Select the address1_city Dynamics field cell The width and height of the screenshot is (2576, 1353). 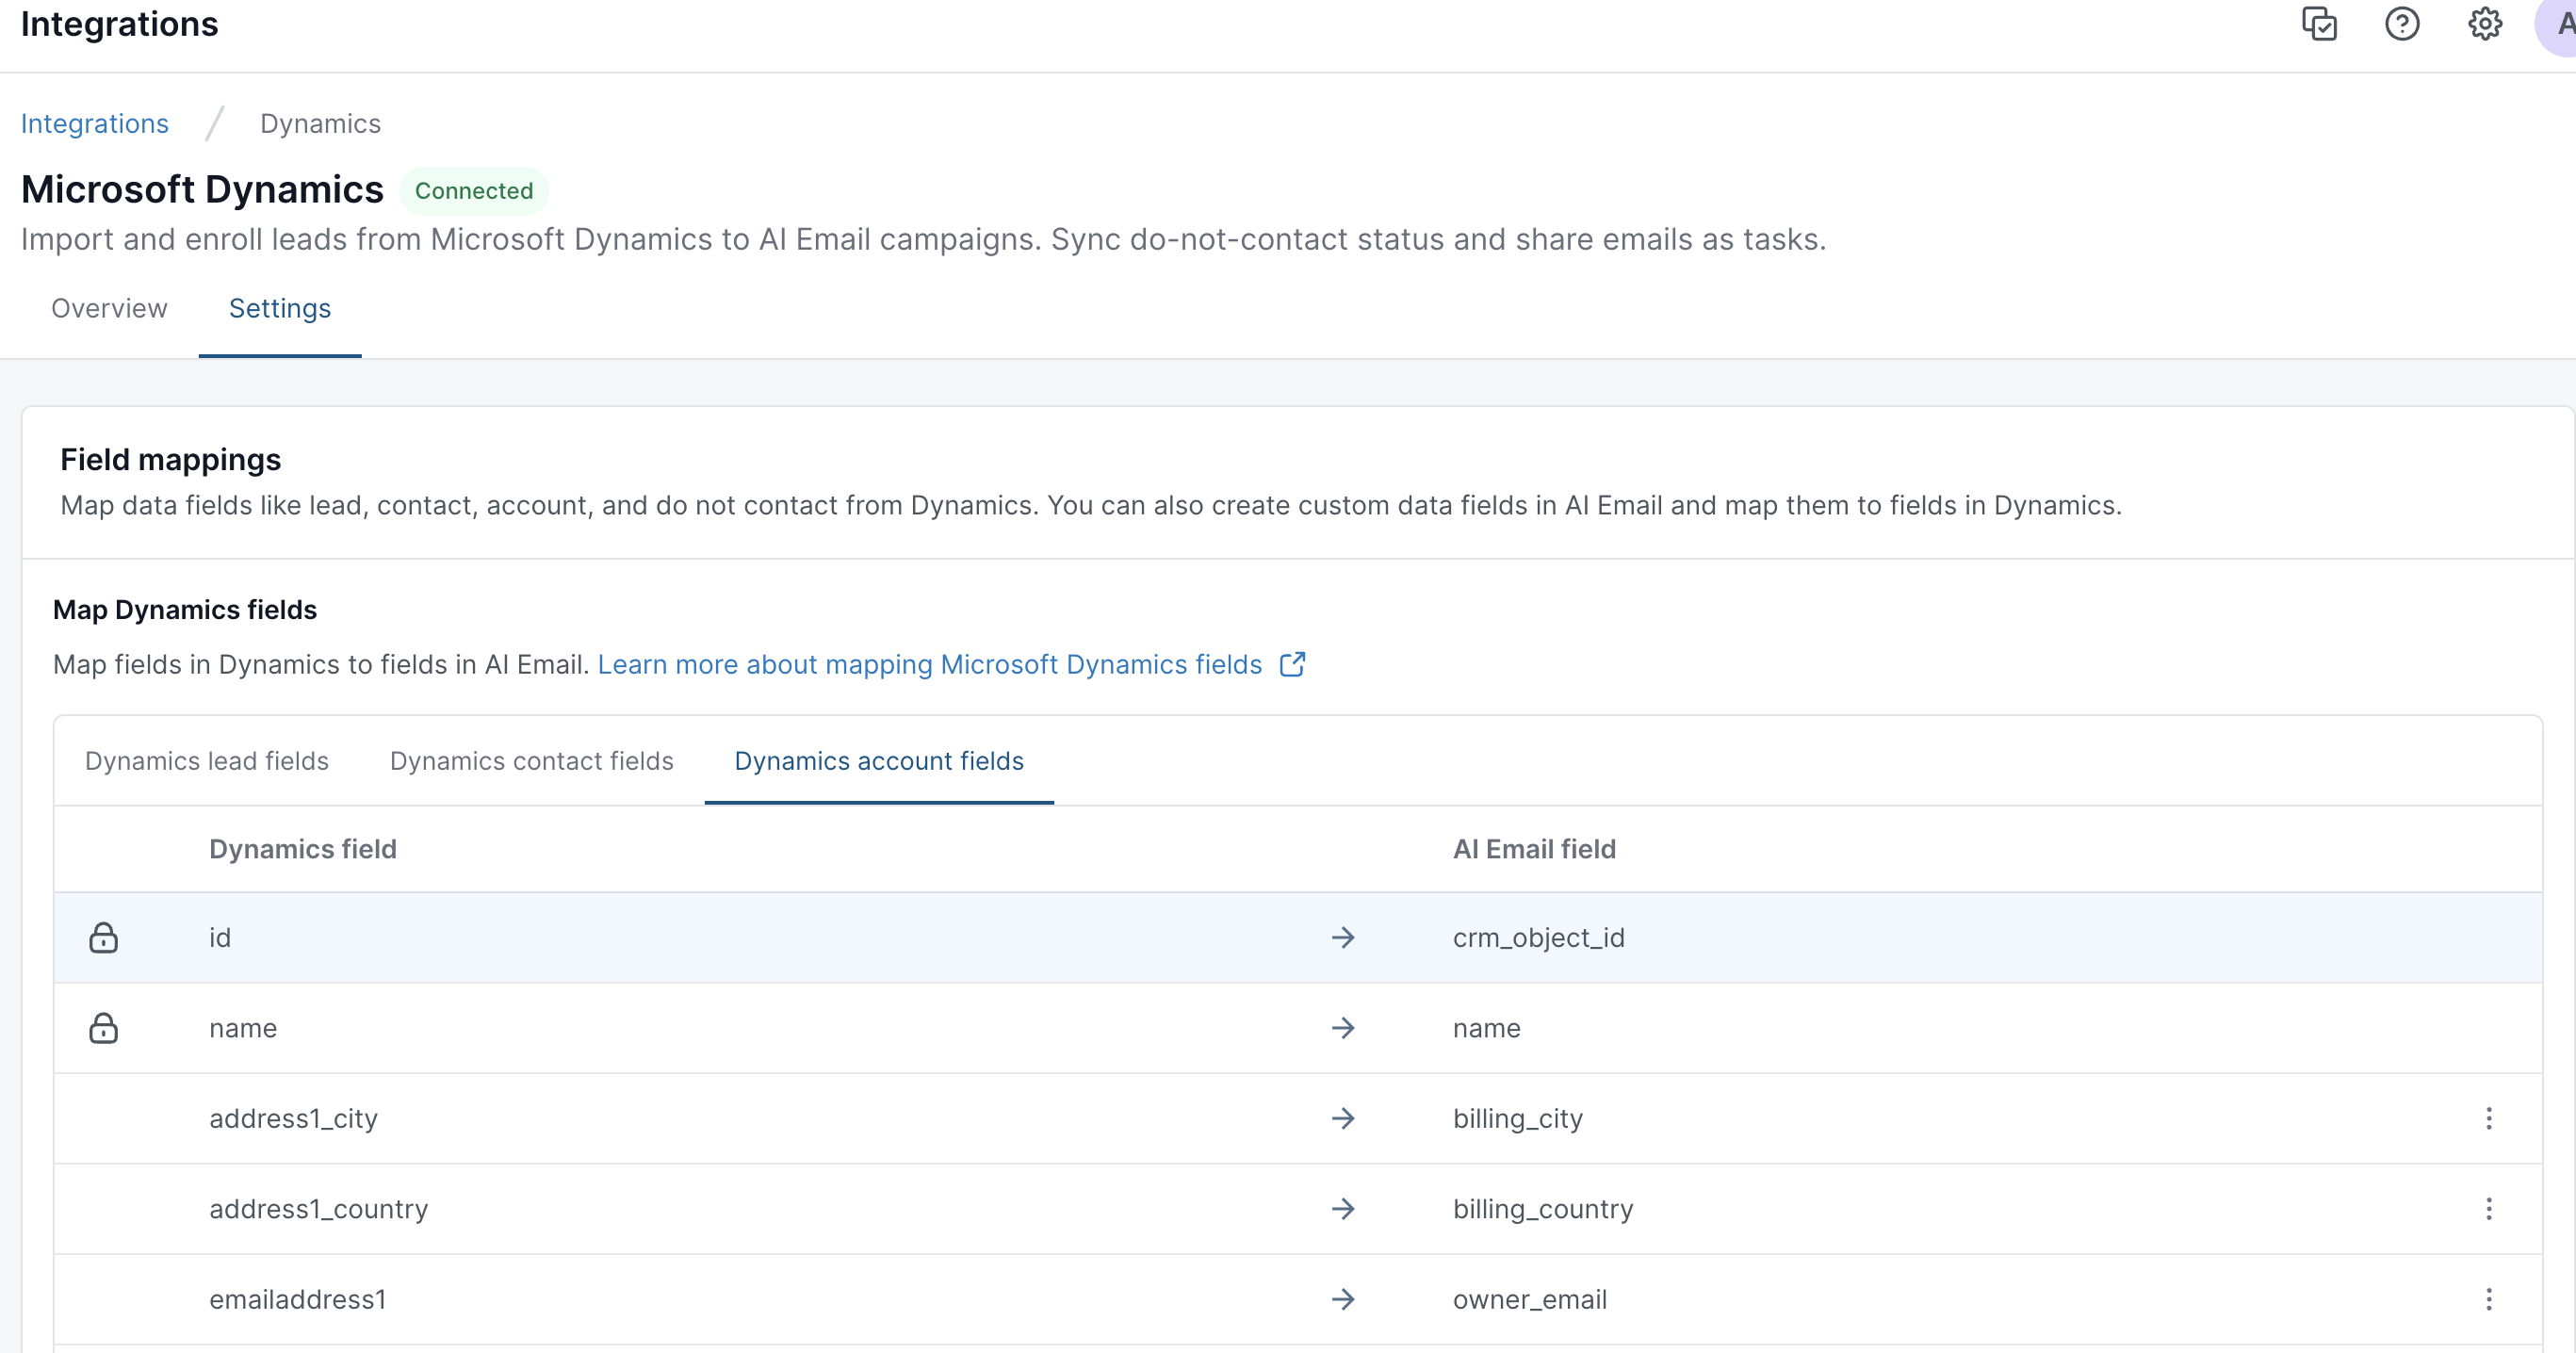[x=293, y=1118]
